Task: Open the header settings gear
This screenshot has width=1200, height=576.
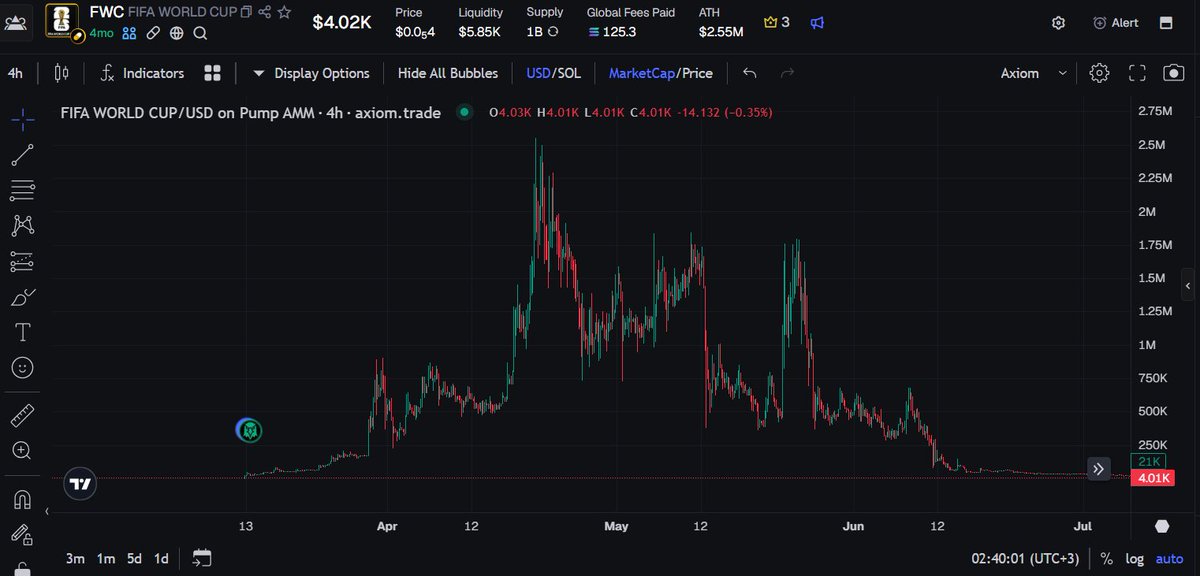Action: 1059,23
